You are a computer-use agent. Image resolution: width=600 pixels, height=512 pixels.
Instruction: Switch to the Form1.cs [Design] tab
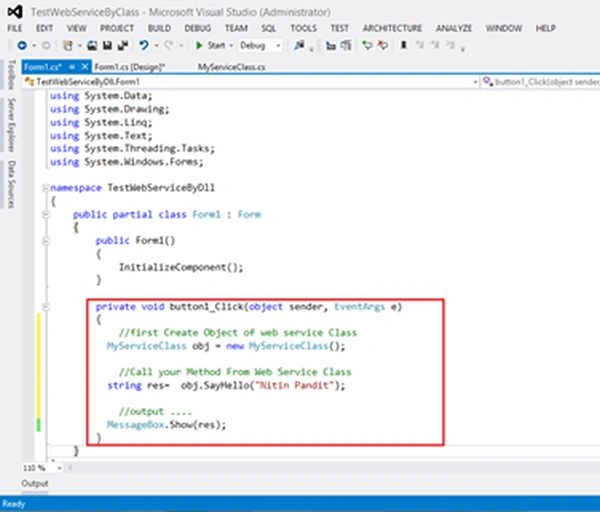(130, 67)
